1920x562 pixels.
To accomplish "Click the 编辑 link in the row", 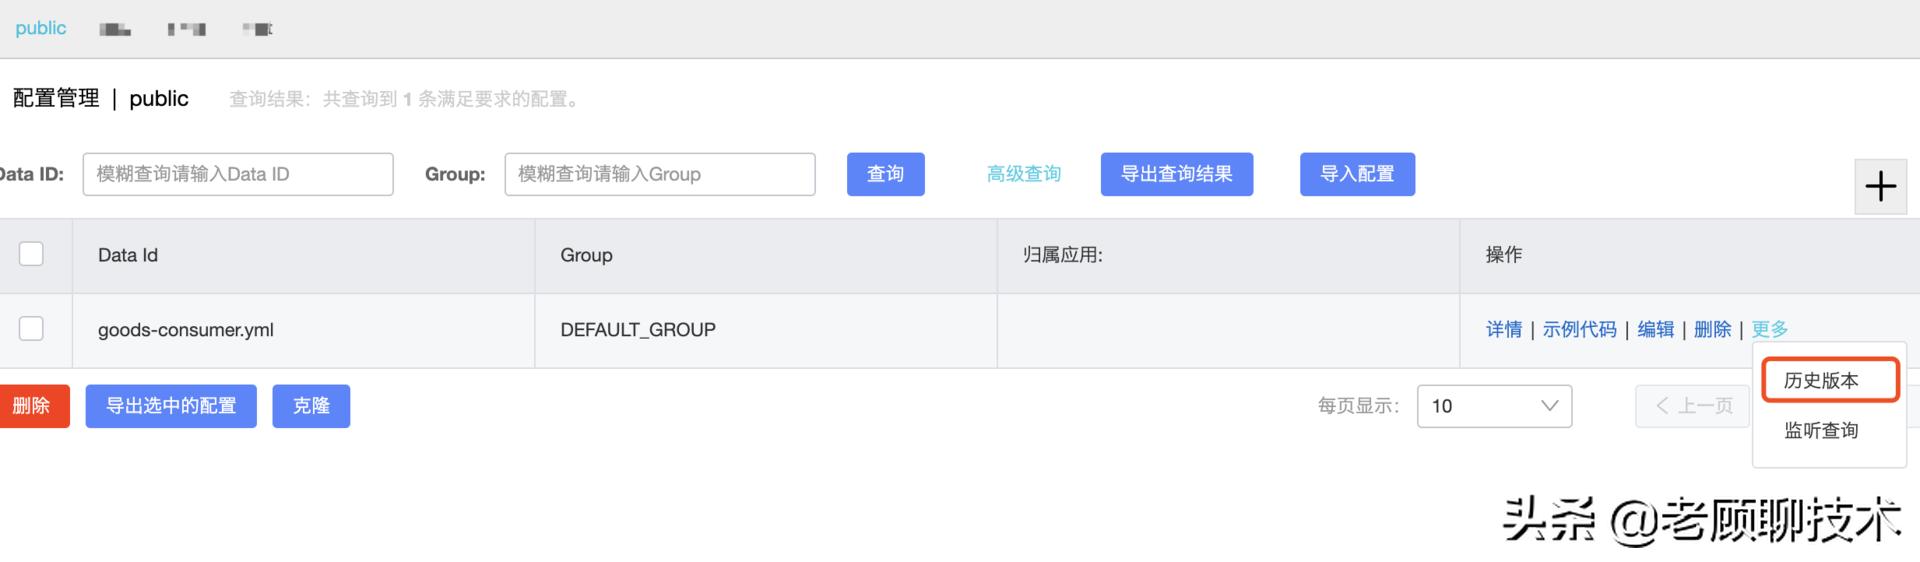I will click(1655, 329).
